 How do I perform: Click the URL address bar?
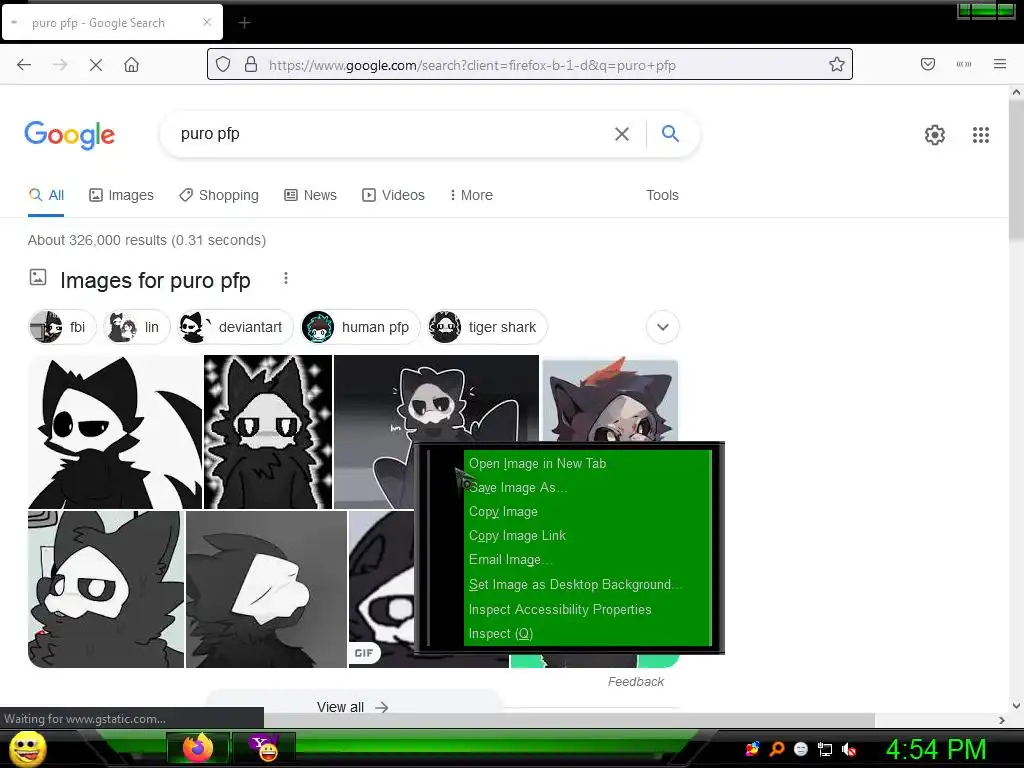tap(529, 65)
